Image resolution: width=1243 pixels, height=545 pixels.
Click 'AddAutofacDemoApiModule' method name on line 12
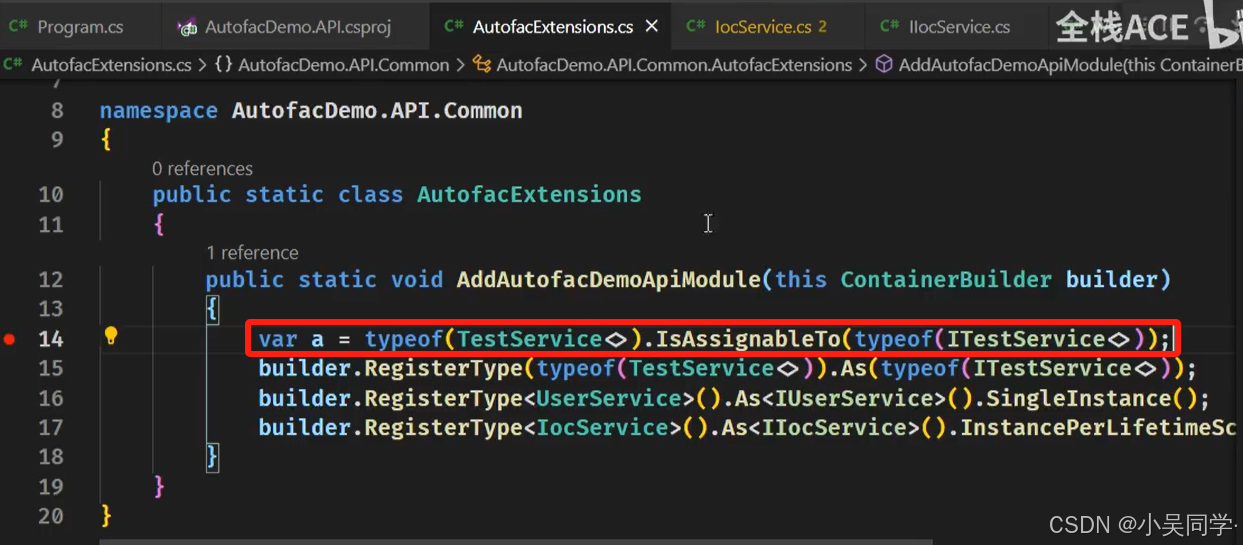[609, 279]
